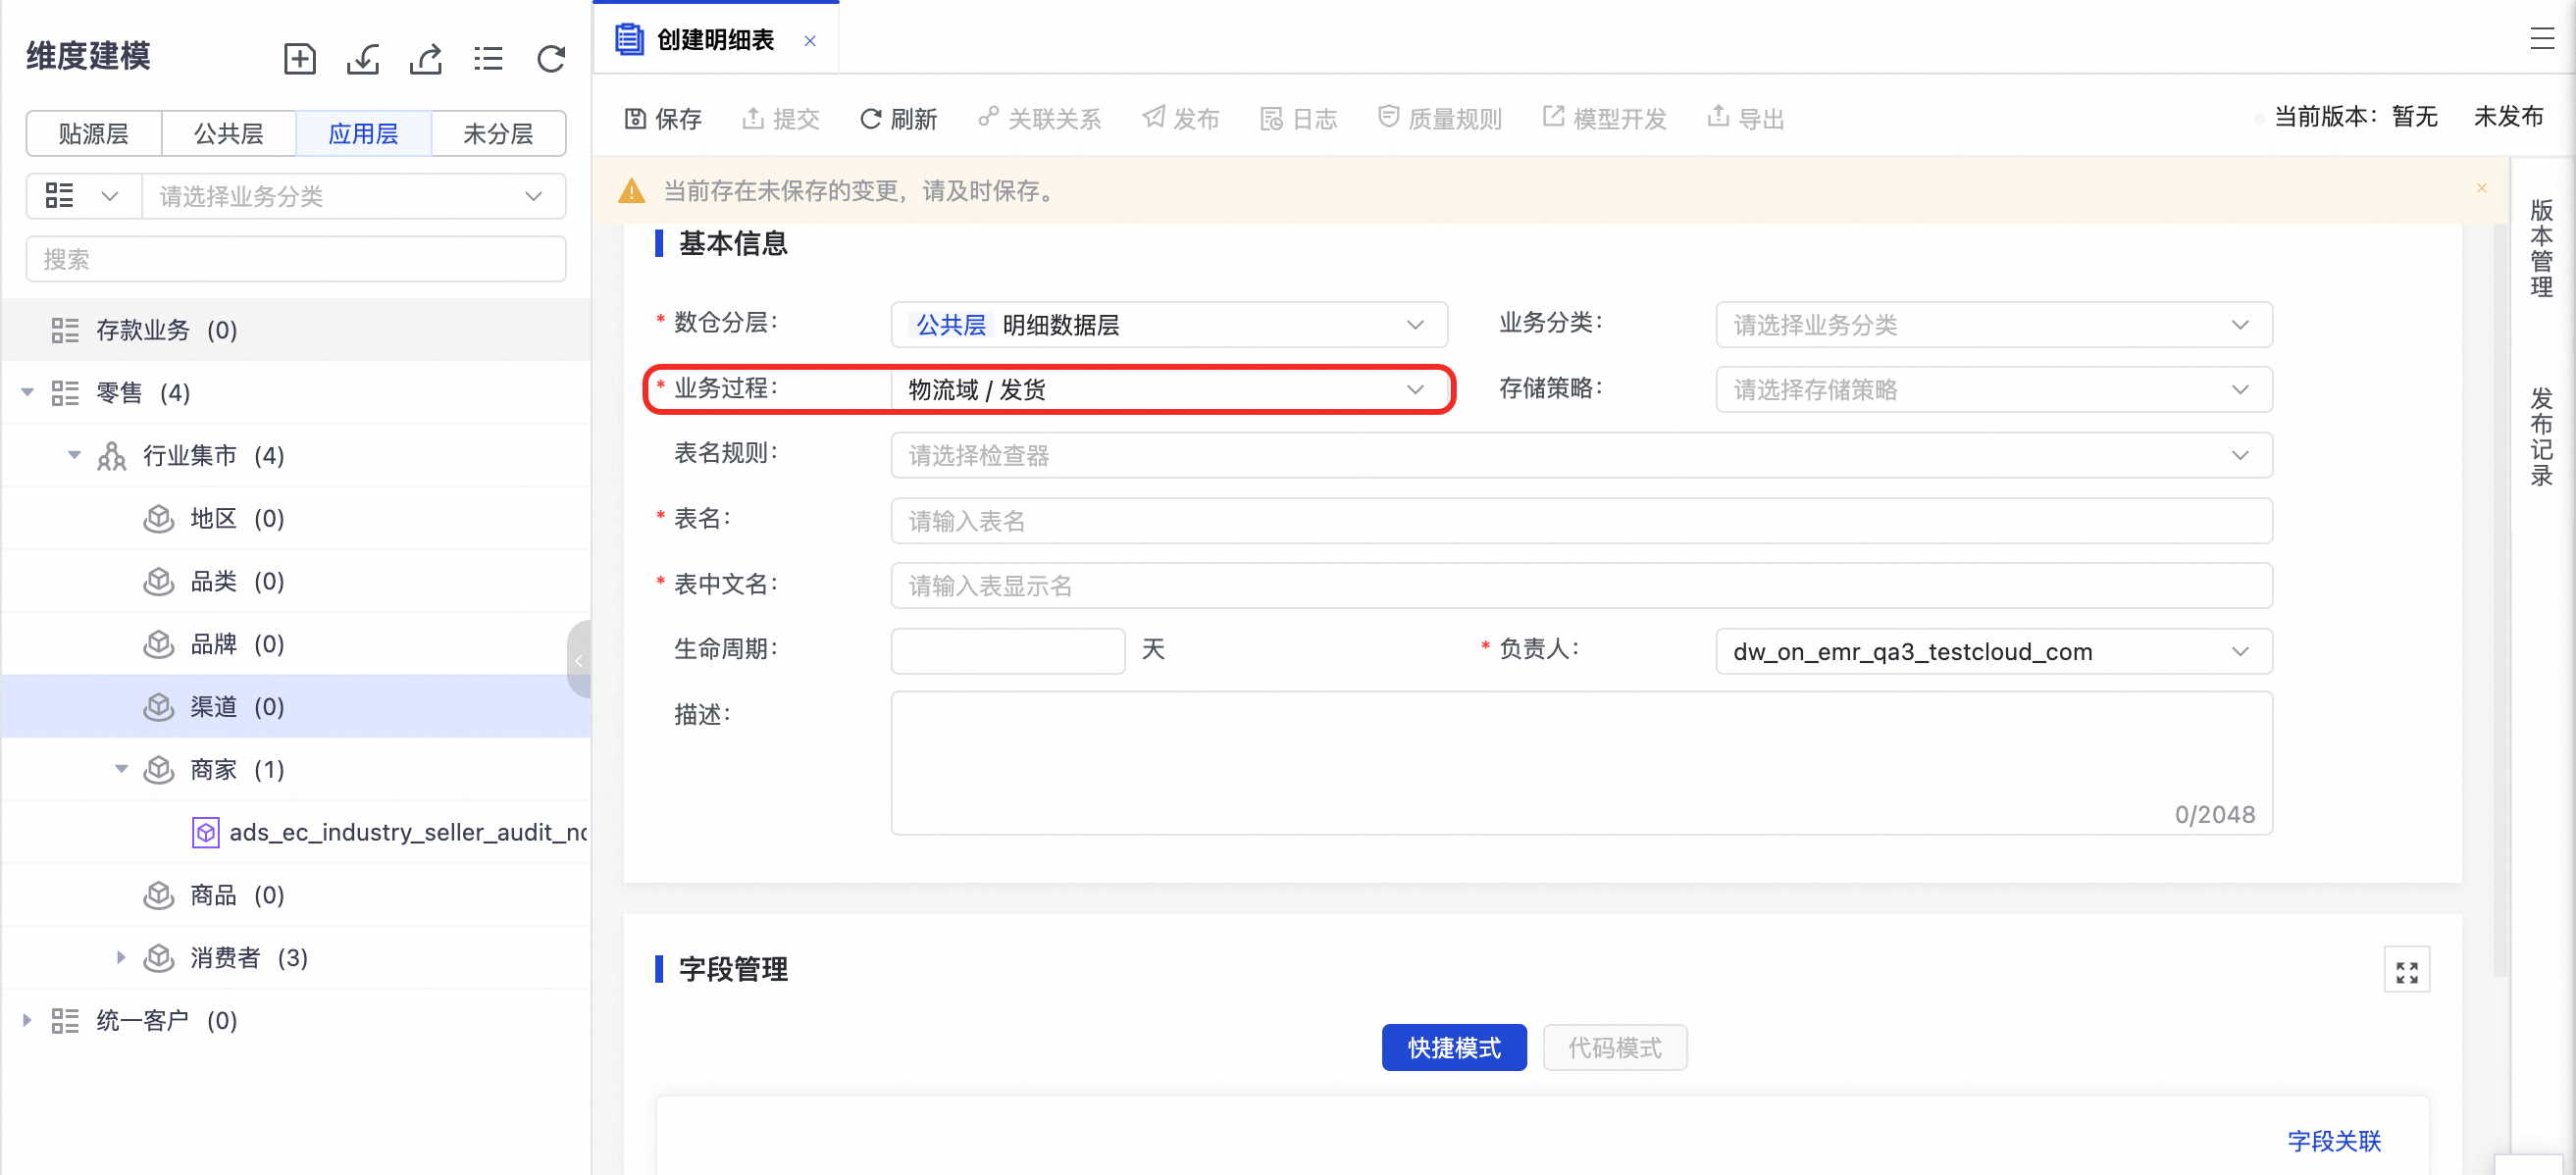Switch to the 公共层 tab
2576x1175 pixels.
click(228, 133)
